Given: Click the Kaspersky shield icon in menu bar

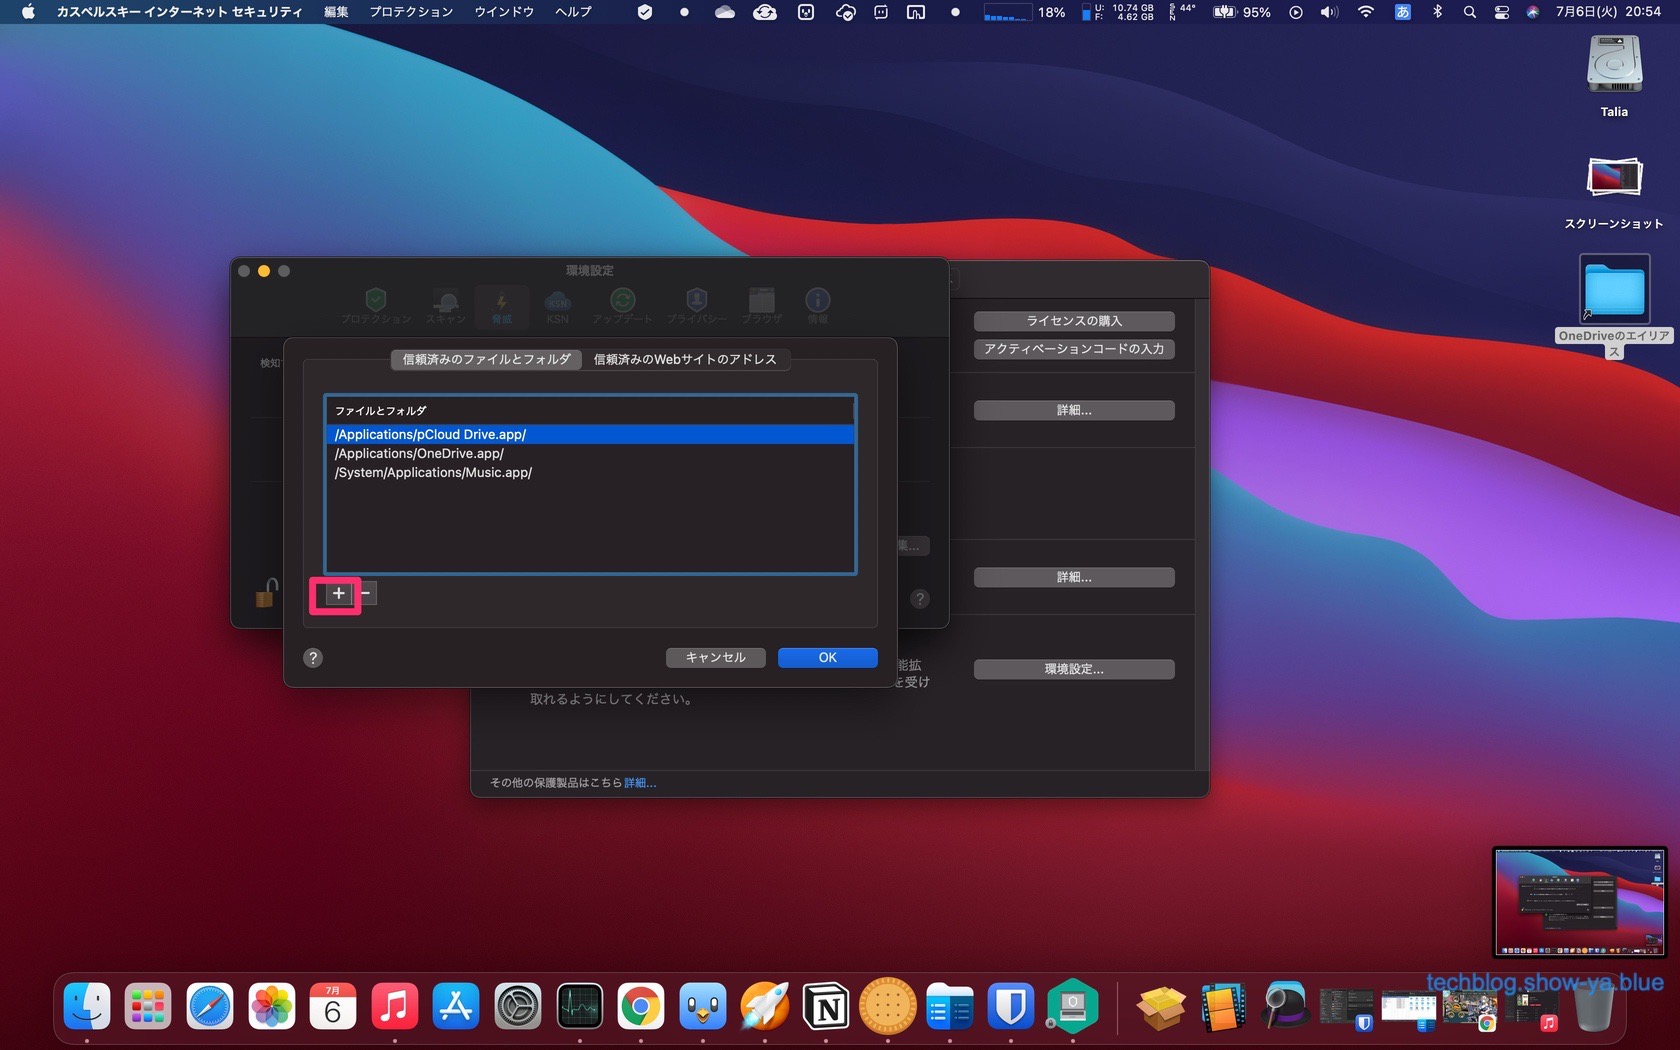Looking at the screenshot, I should point(645,12).
